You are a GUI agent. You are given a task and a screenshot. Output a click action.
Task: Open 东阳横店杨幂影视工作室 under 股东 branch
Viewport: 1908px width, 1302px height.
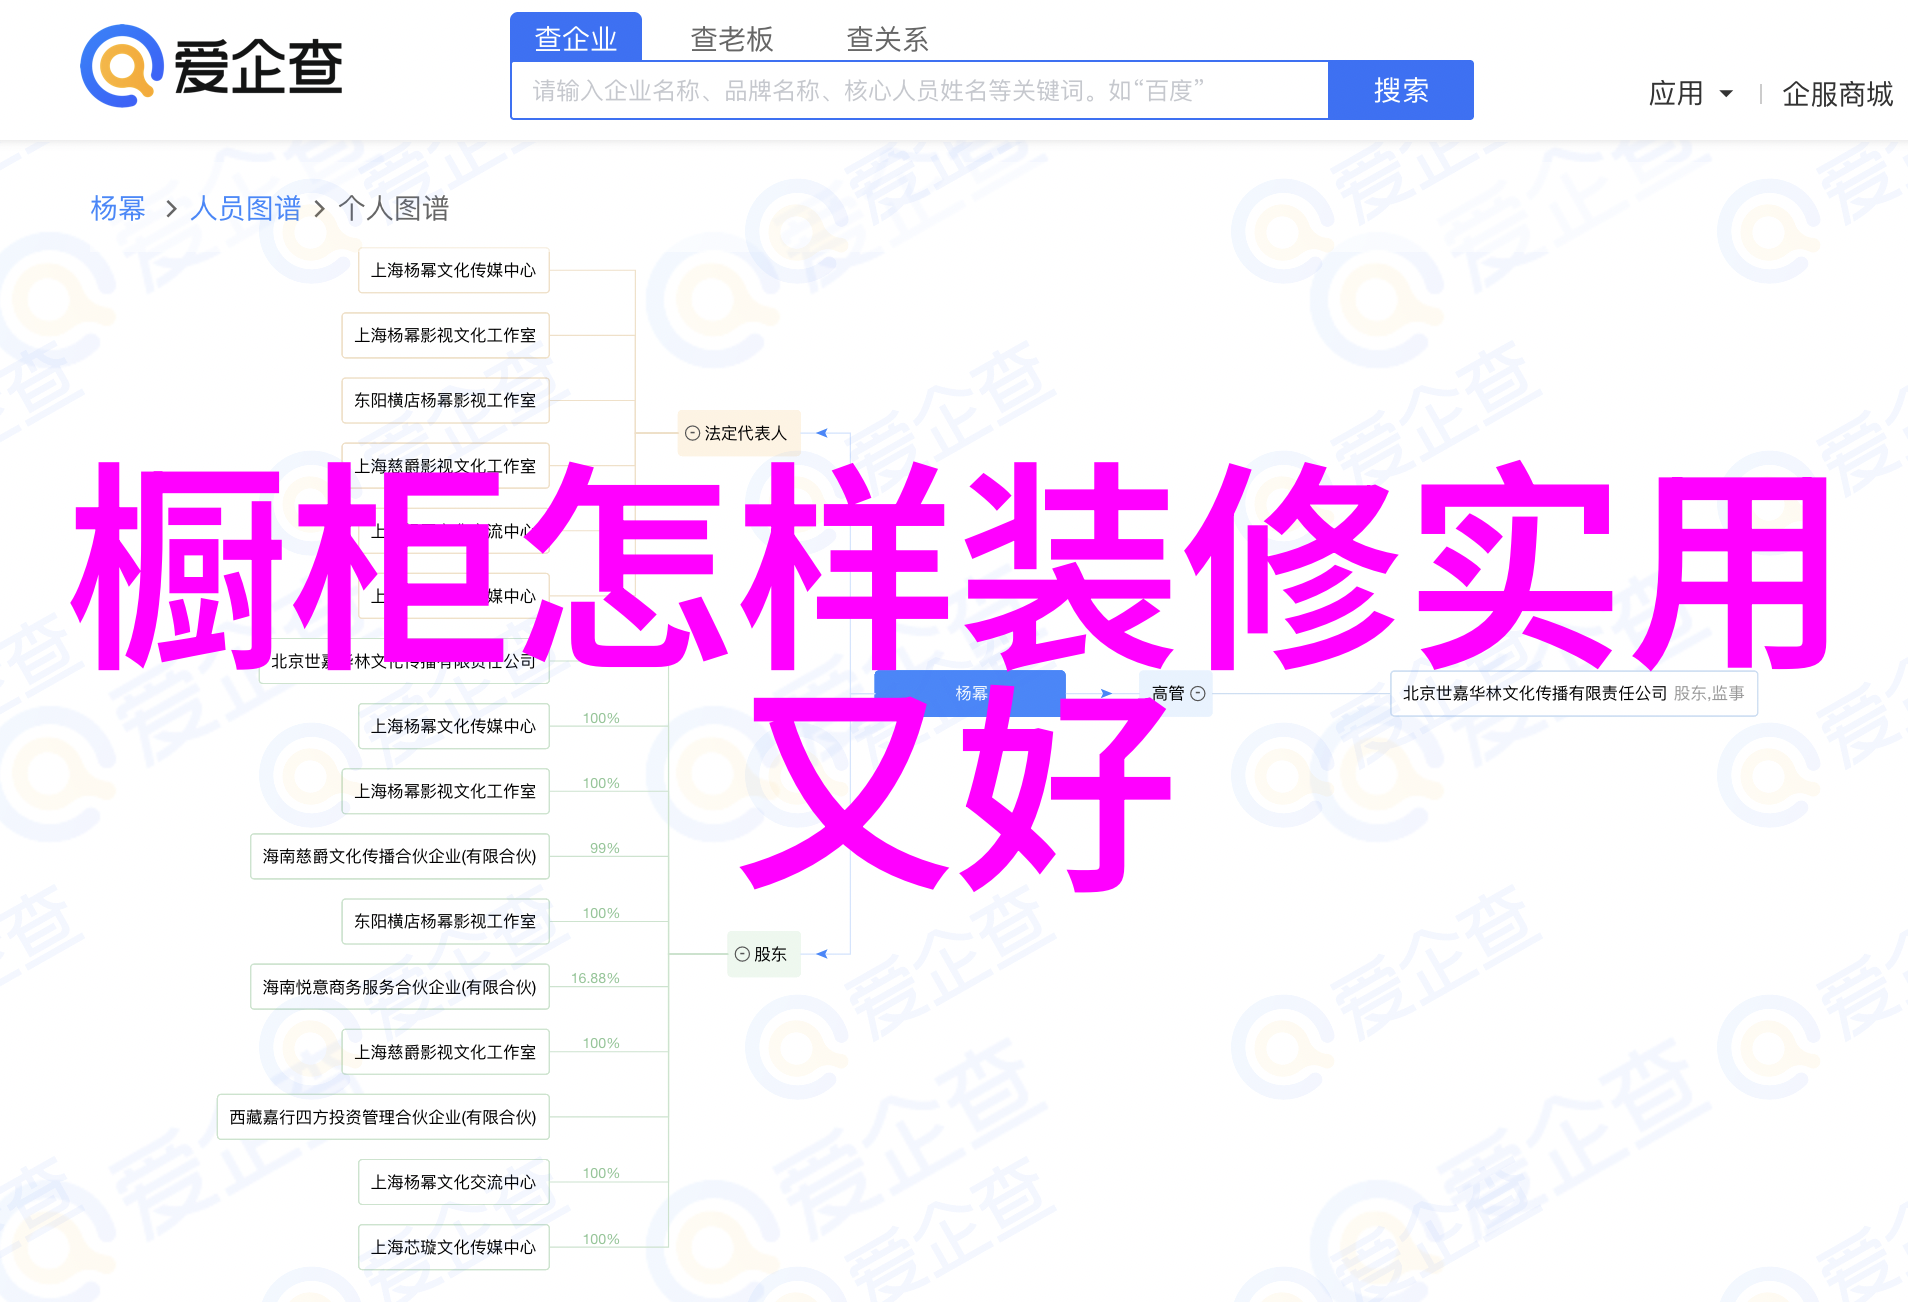click(x=446, y=921)
